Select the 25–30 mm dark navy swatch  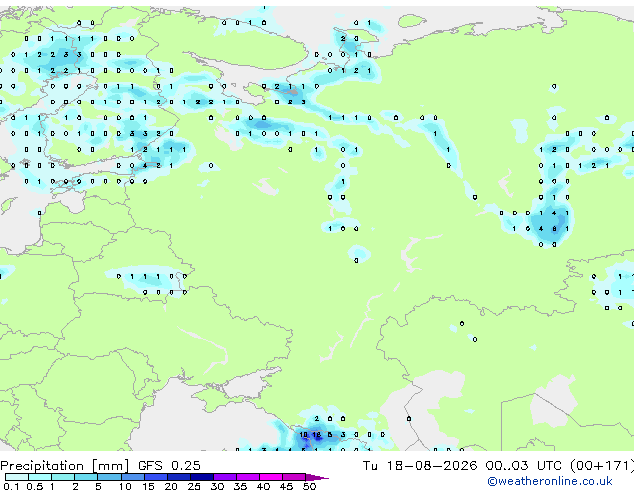[x=202, y=477]
